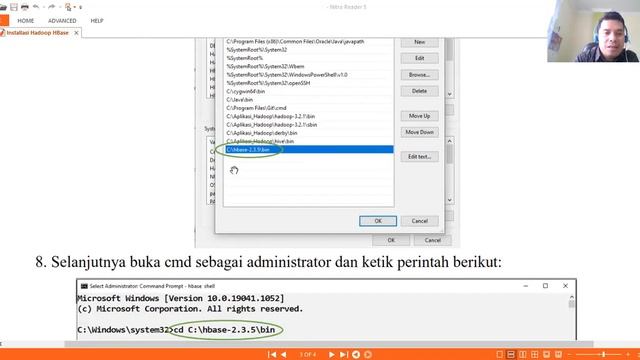Screen dimensions: 640x360
Task: Switch to the ADVANCED ribbon tab
Action: [x=62, y=21]
